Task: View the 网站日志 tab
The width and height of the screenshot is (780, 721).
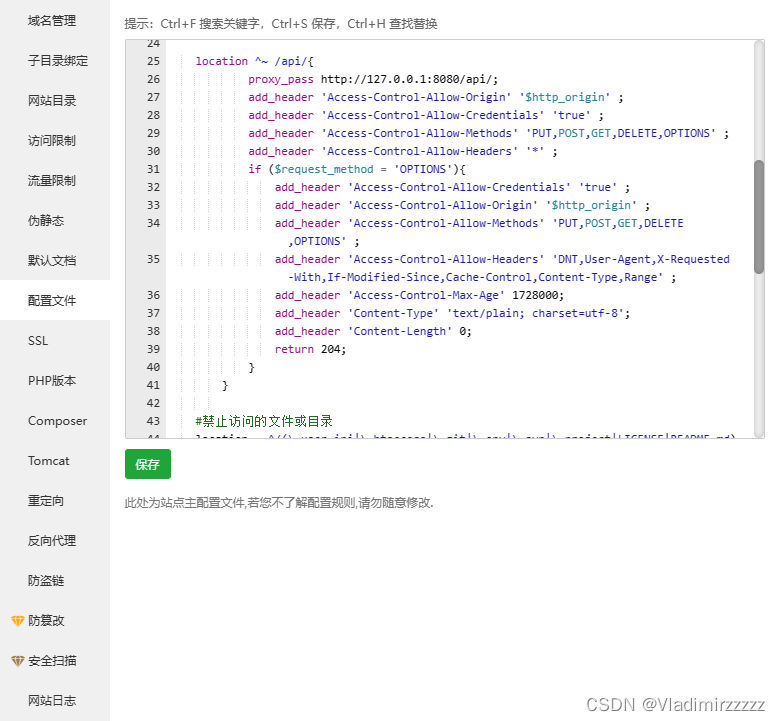Action: 52,700
